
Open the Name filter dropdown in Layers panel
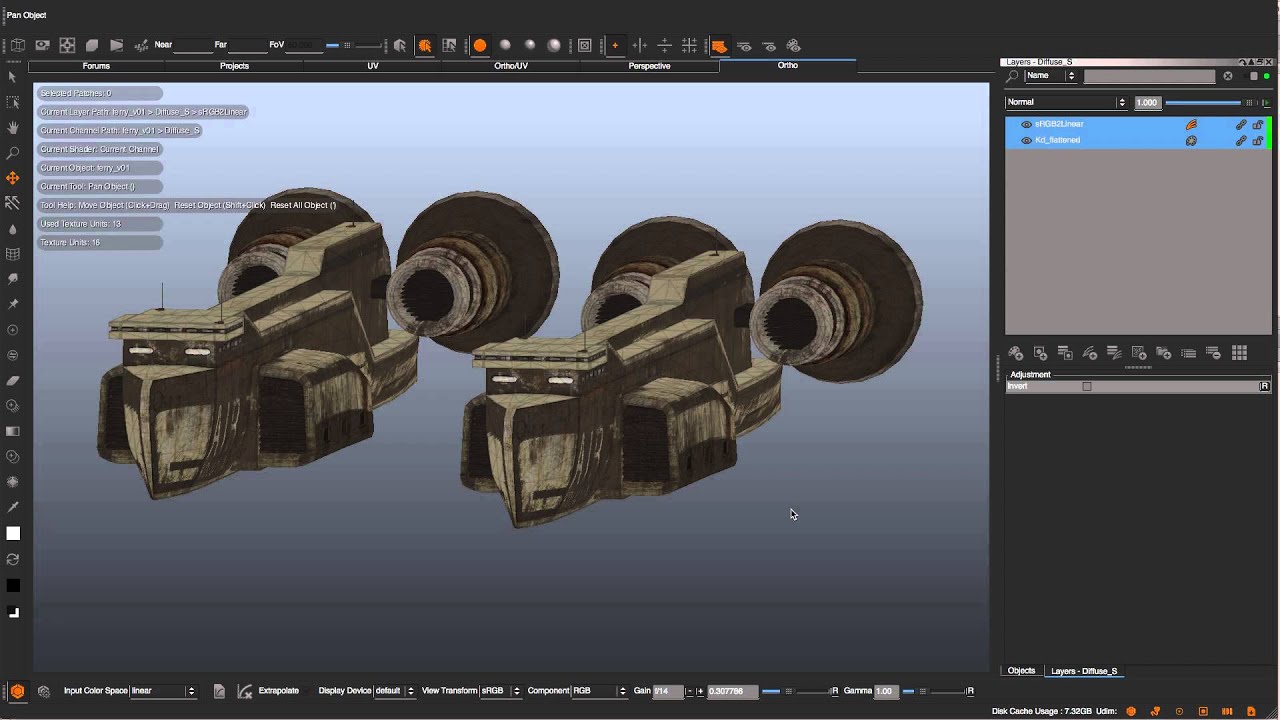click(x=1050, y=76)
